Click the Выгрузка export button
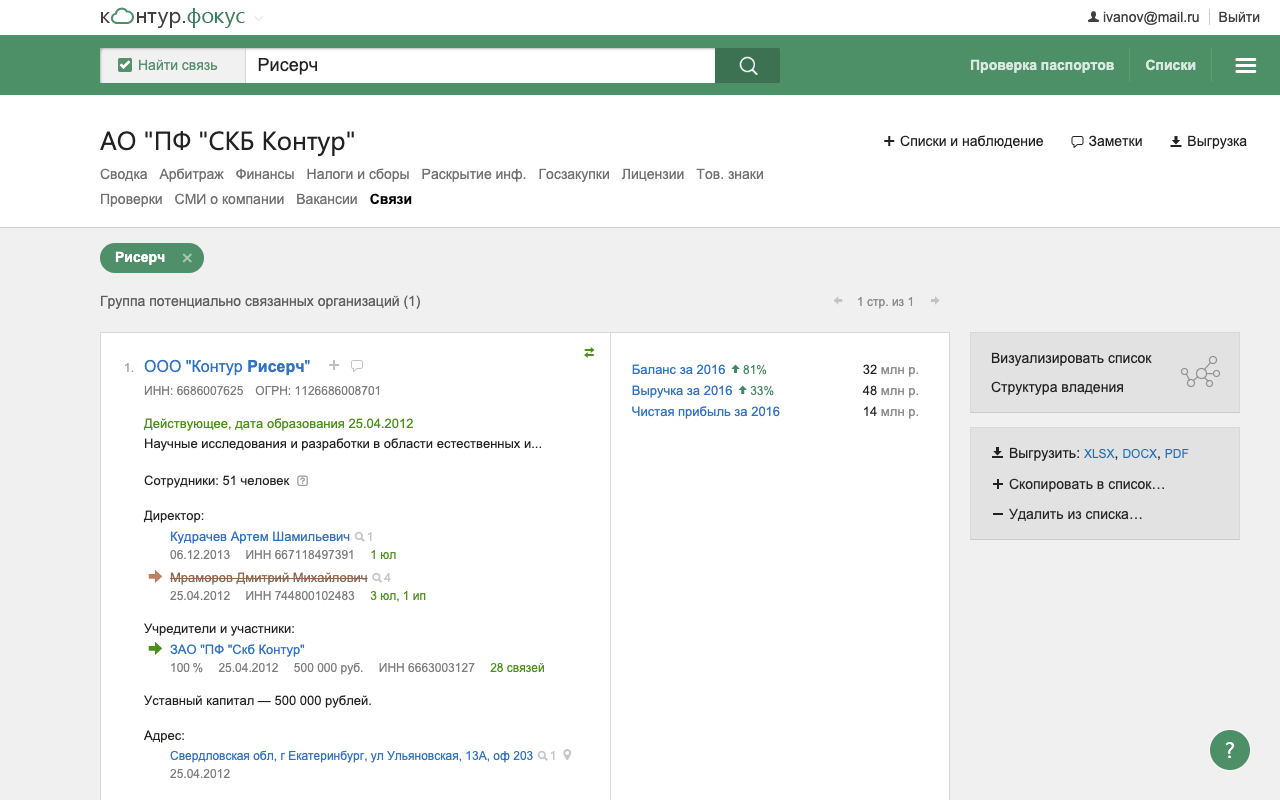 coord(1208,141)
